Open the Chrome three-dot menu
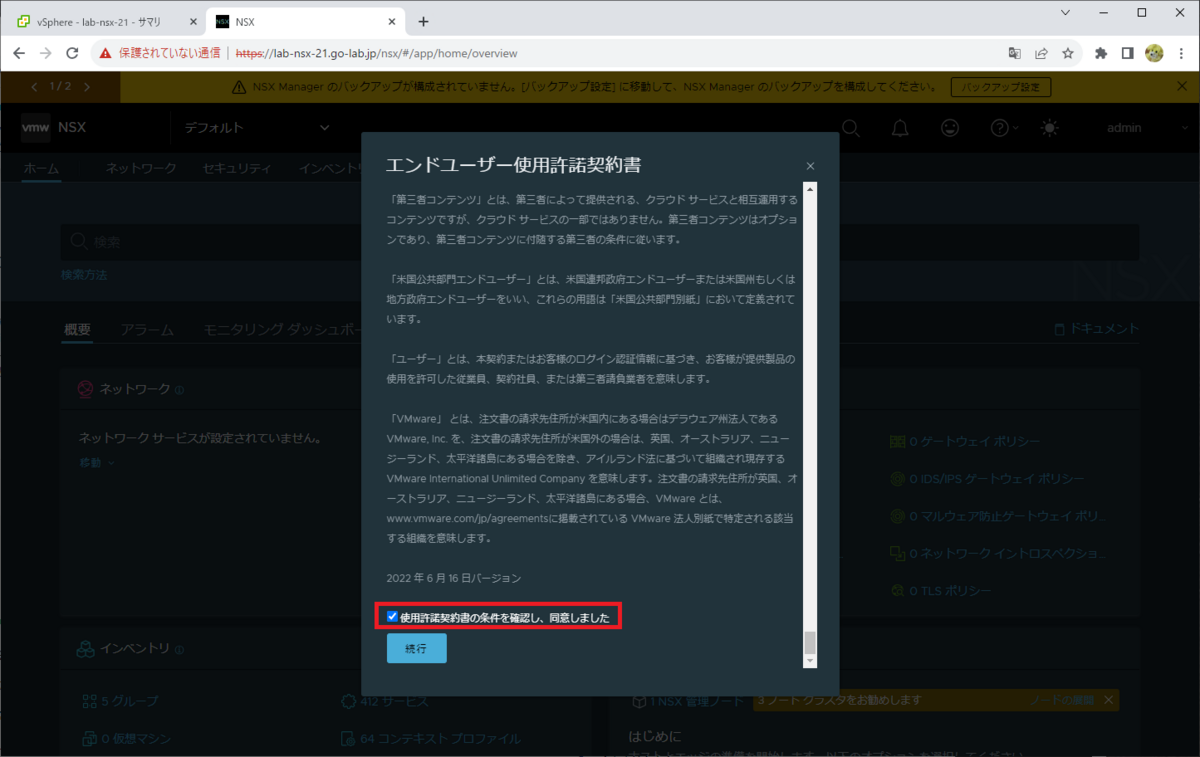The width and height of the screenshot is (1200, 757). (x=1181, y=53)
